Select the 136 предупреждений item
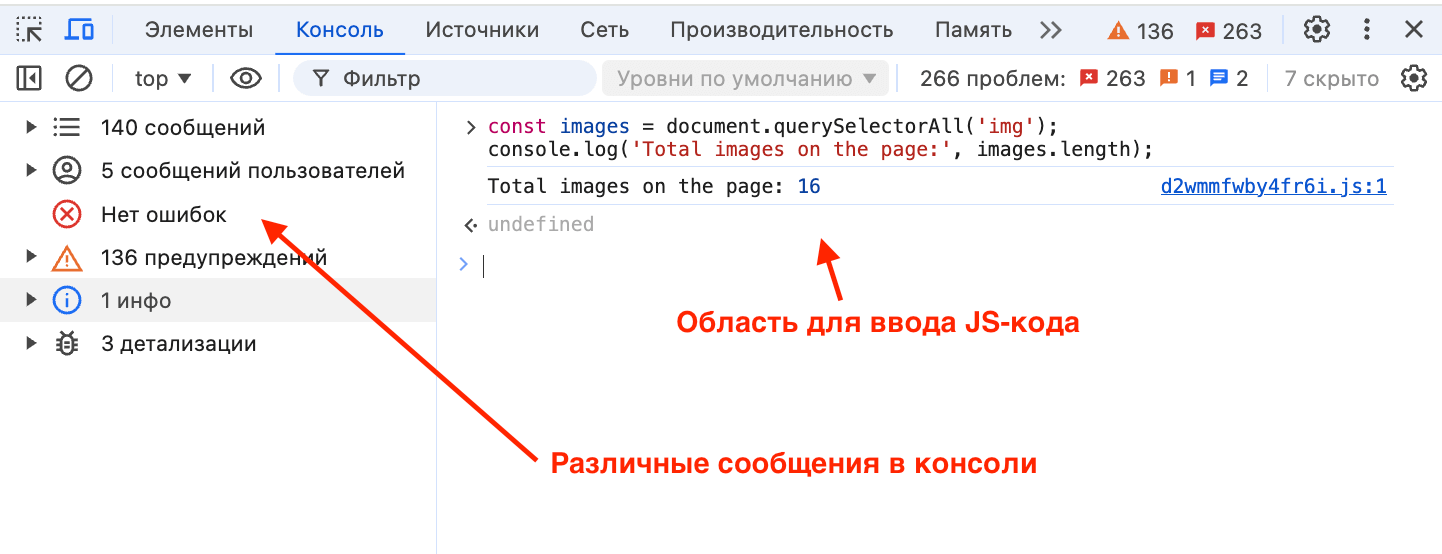 click(214, 257)
